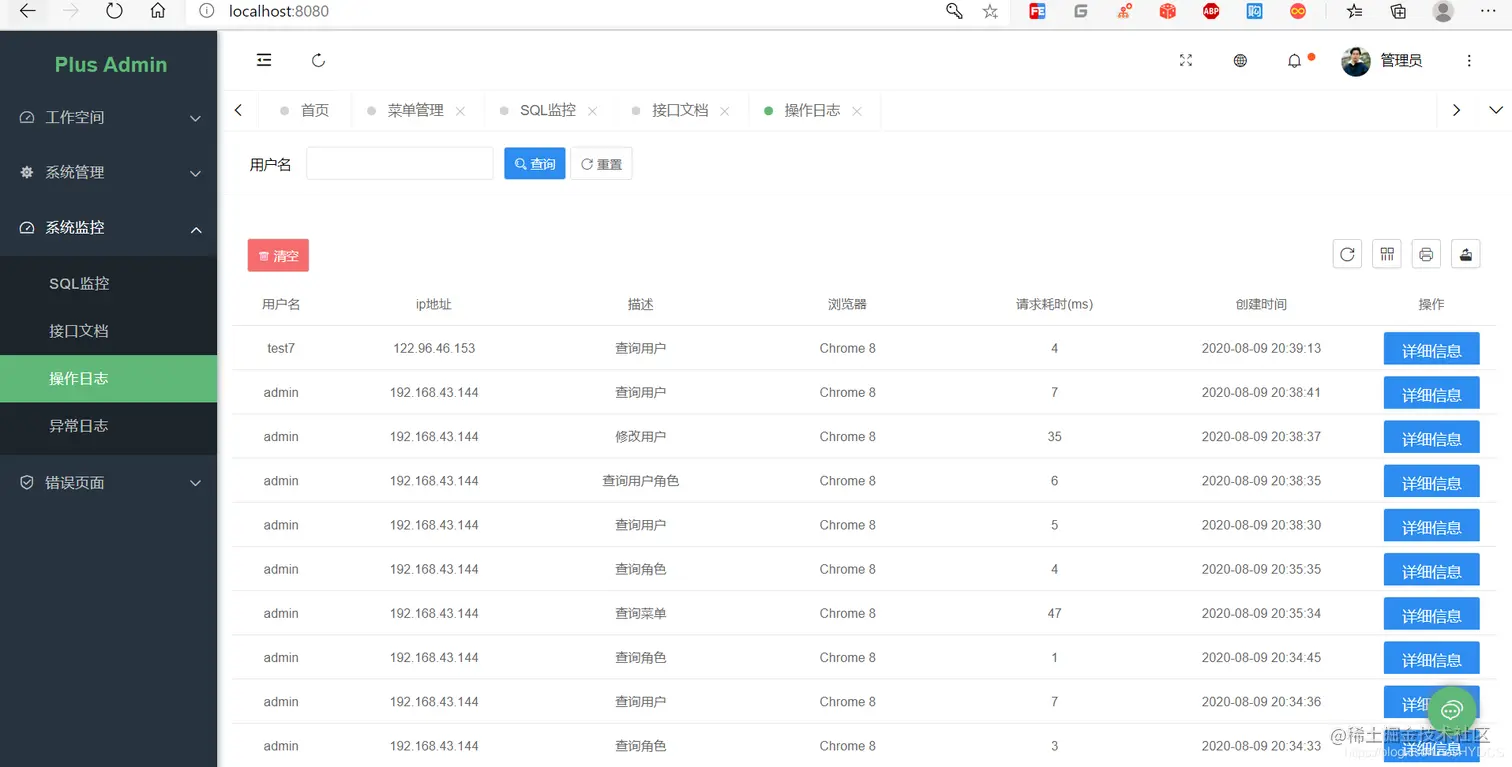Reload the page using the top refresh icon

318,60
